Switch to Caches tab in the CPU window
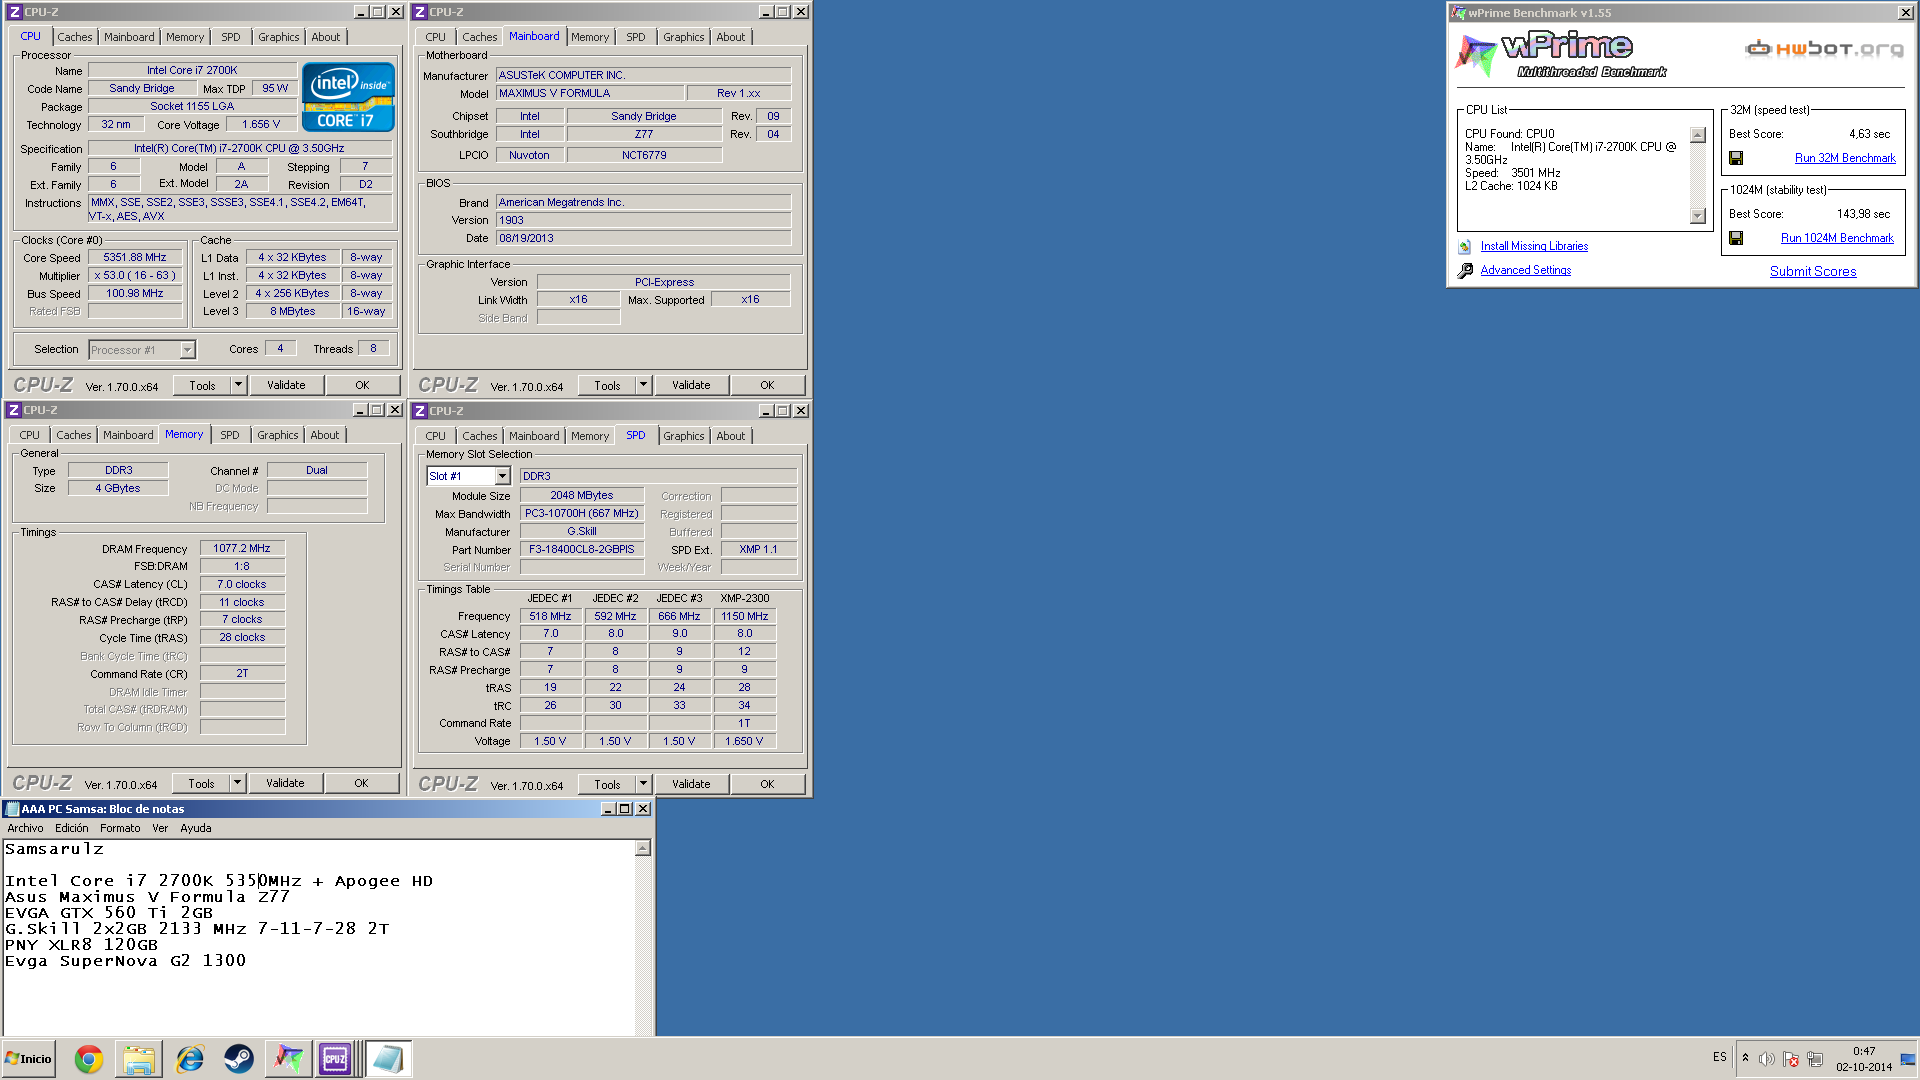 tap(74, 37)
